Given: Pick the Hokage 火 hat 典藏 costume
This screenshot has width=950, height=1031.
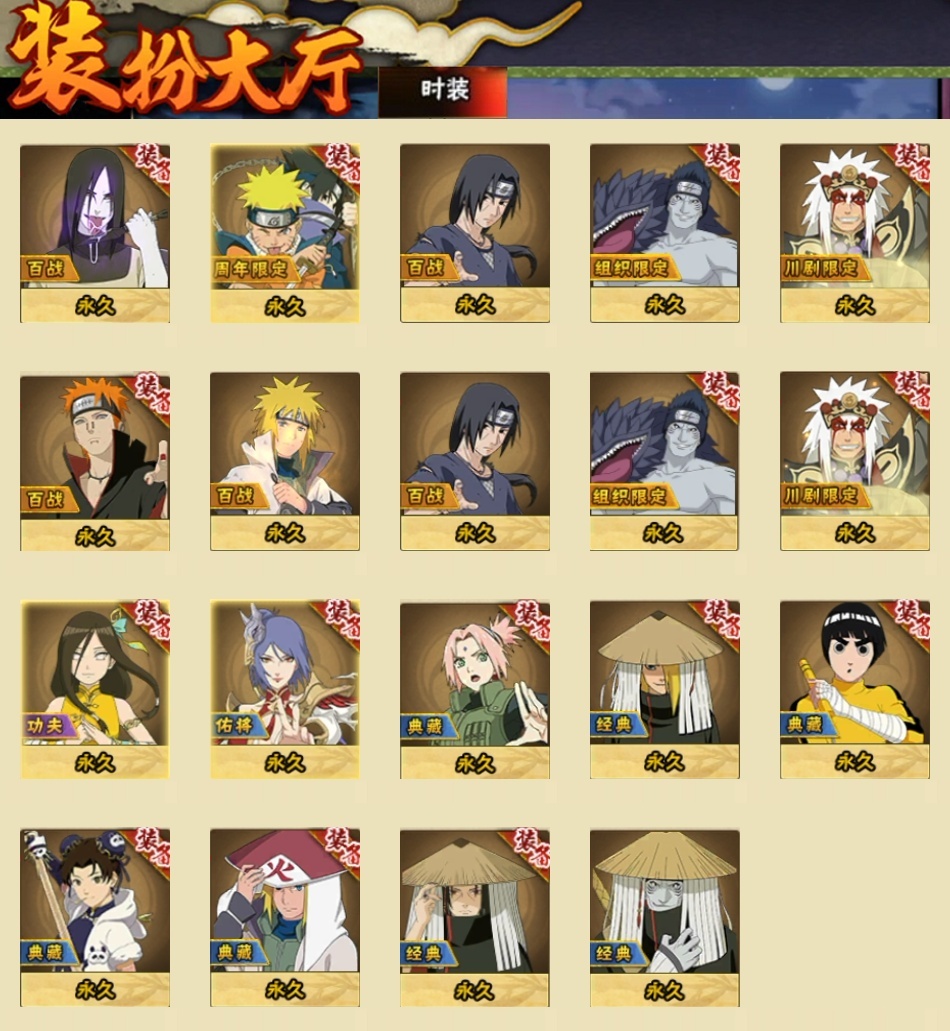Looking at the screenshot, I should [x=285, y=917].
